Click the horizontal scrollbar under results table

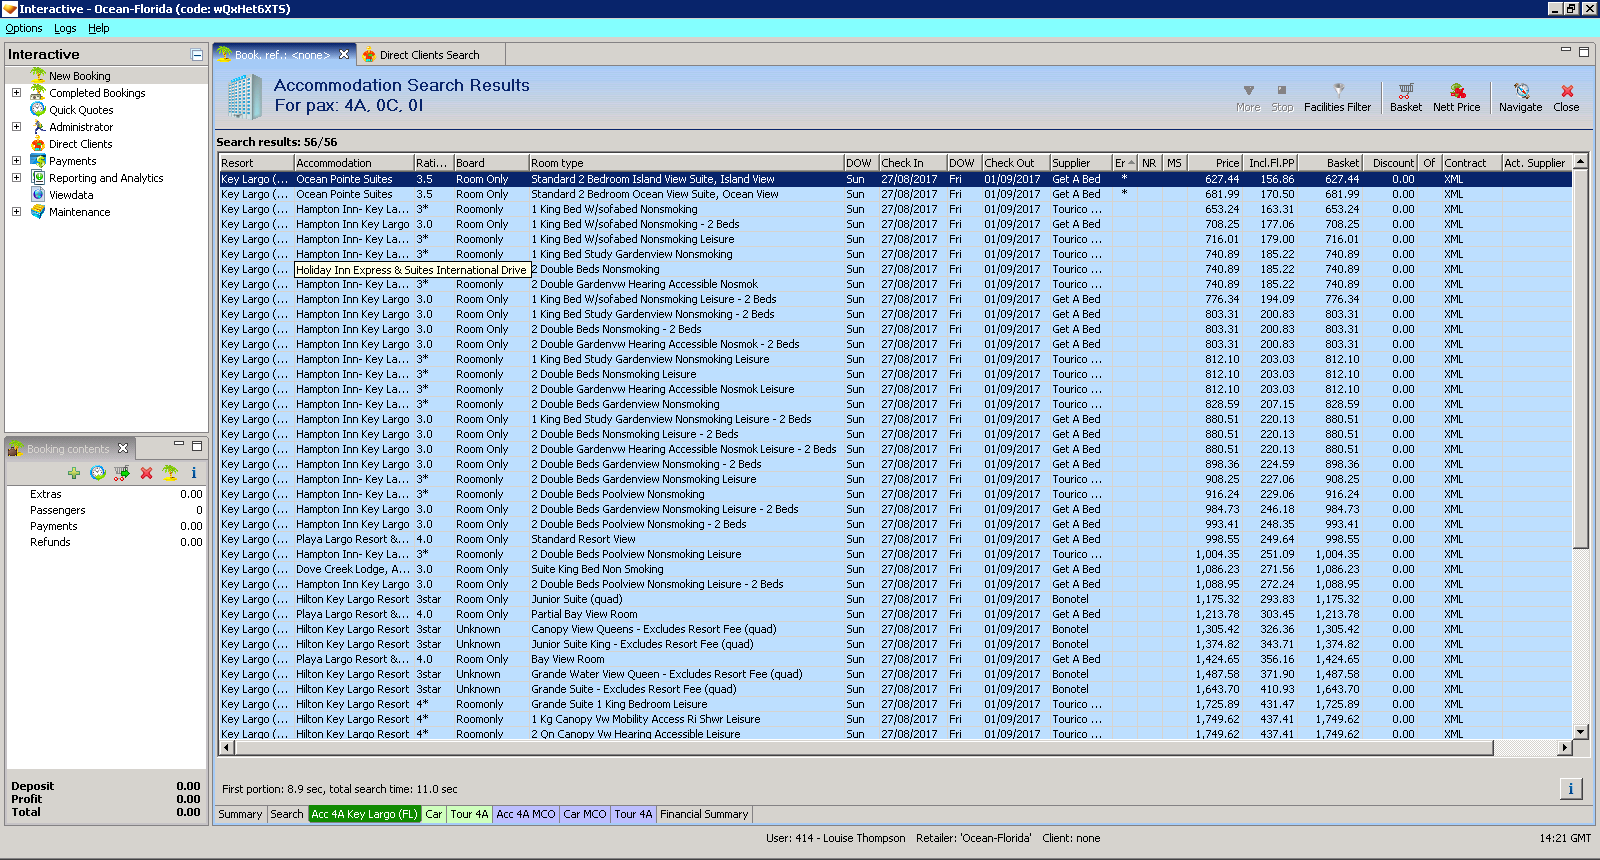860,748
